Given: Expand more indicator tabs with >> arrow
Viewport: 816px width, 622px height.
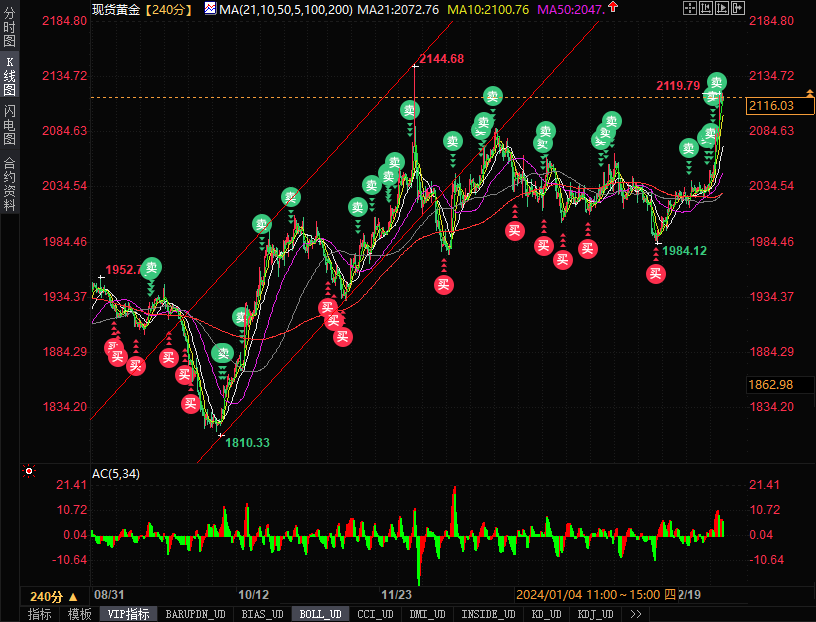Looking at the screenshot, I should click(x=635, y=614).
